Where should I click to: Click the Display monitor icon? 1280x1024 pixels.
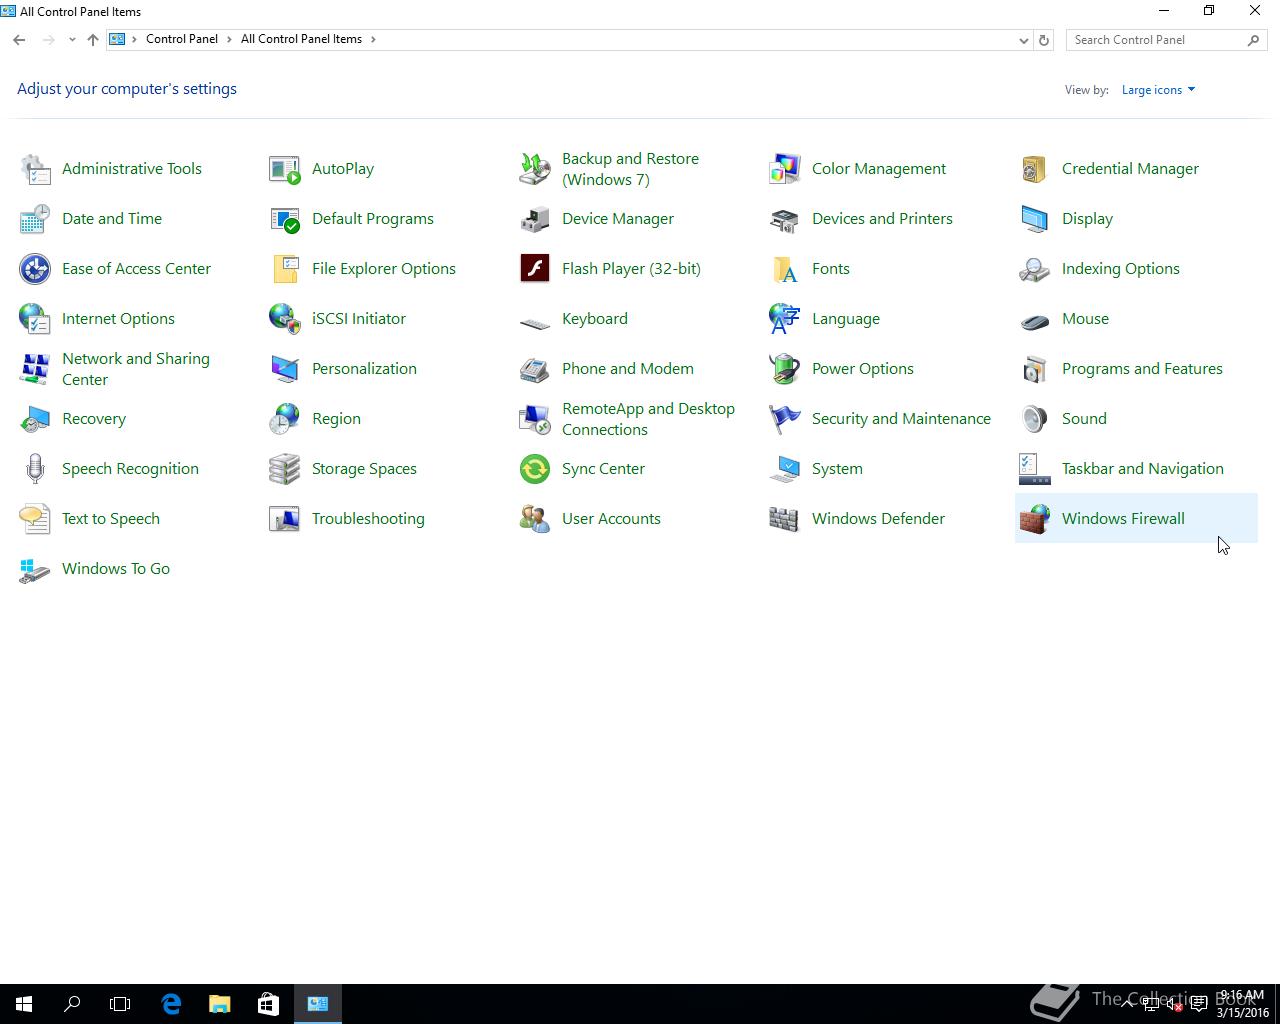(1035, 219)
